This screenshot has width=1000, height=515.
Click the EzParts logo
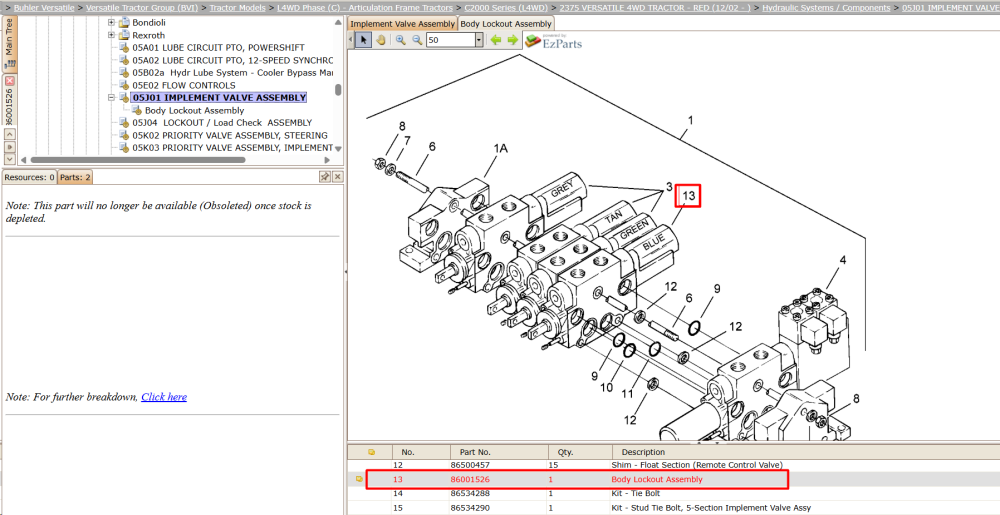click(553, 41)
